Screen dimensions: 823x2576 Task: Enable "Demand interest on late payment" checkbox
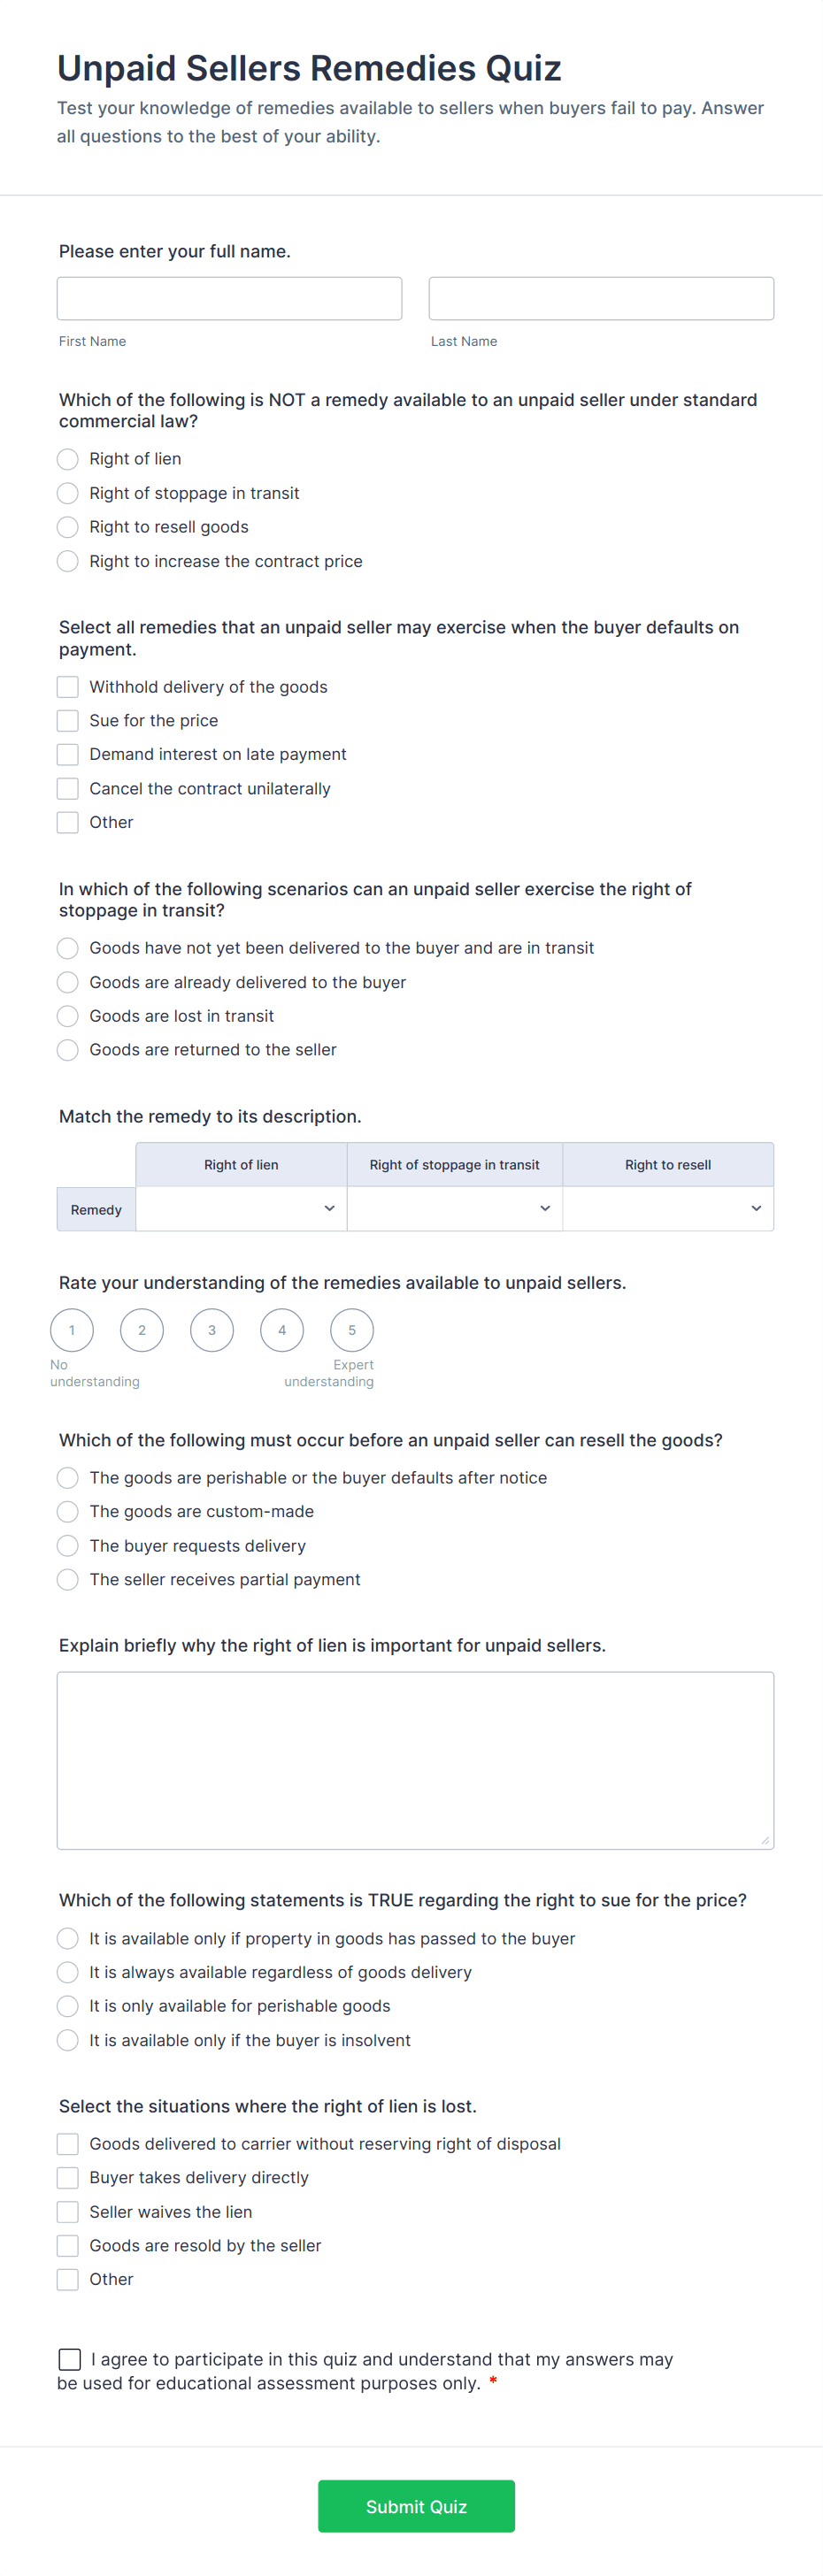pos(68,754)
